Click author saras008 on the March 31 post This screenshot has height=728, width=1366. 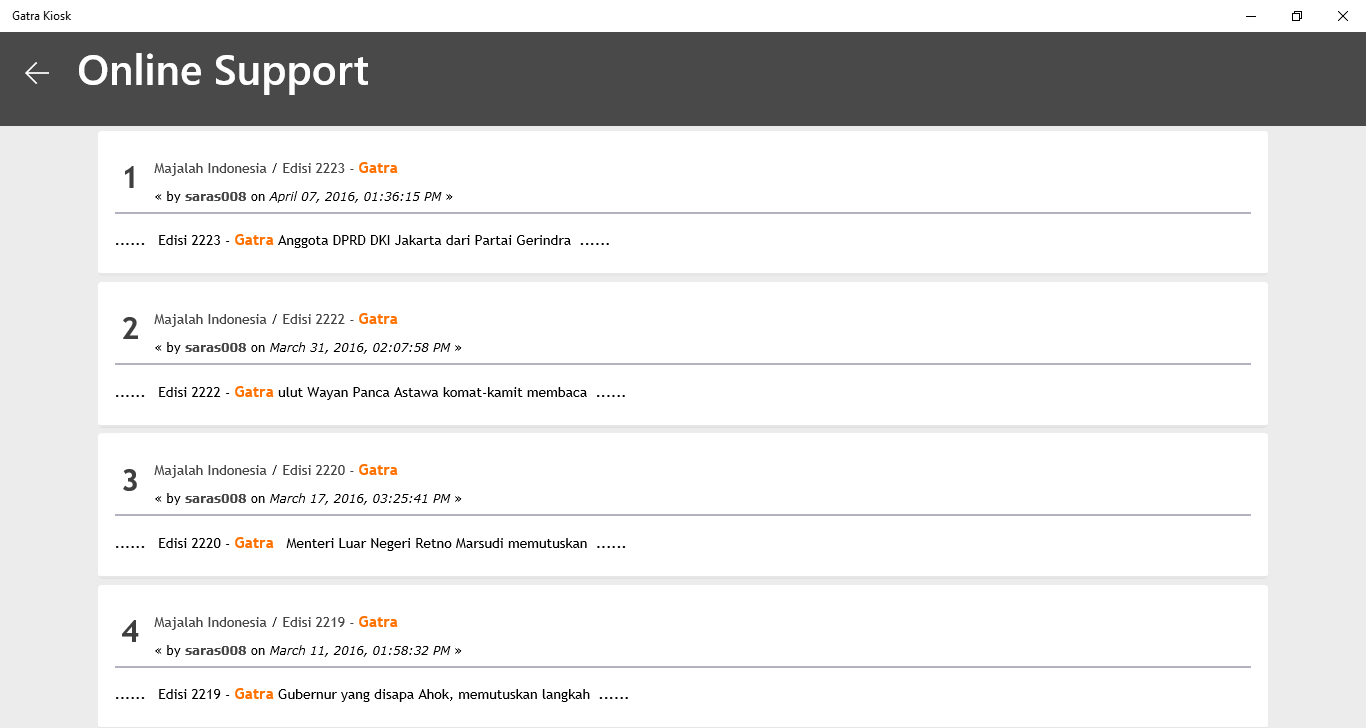tap(215, 348)
